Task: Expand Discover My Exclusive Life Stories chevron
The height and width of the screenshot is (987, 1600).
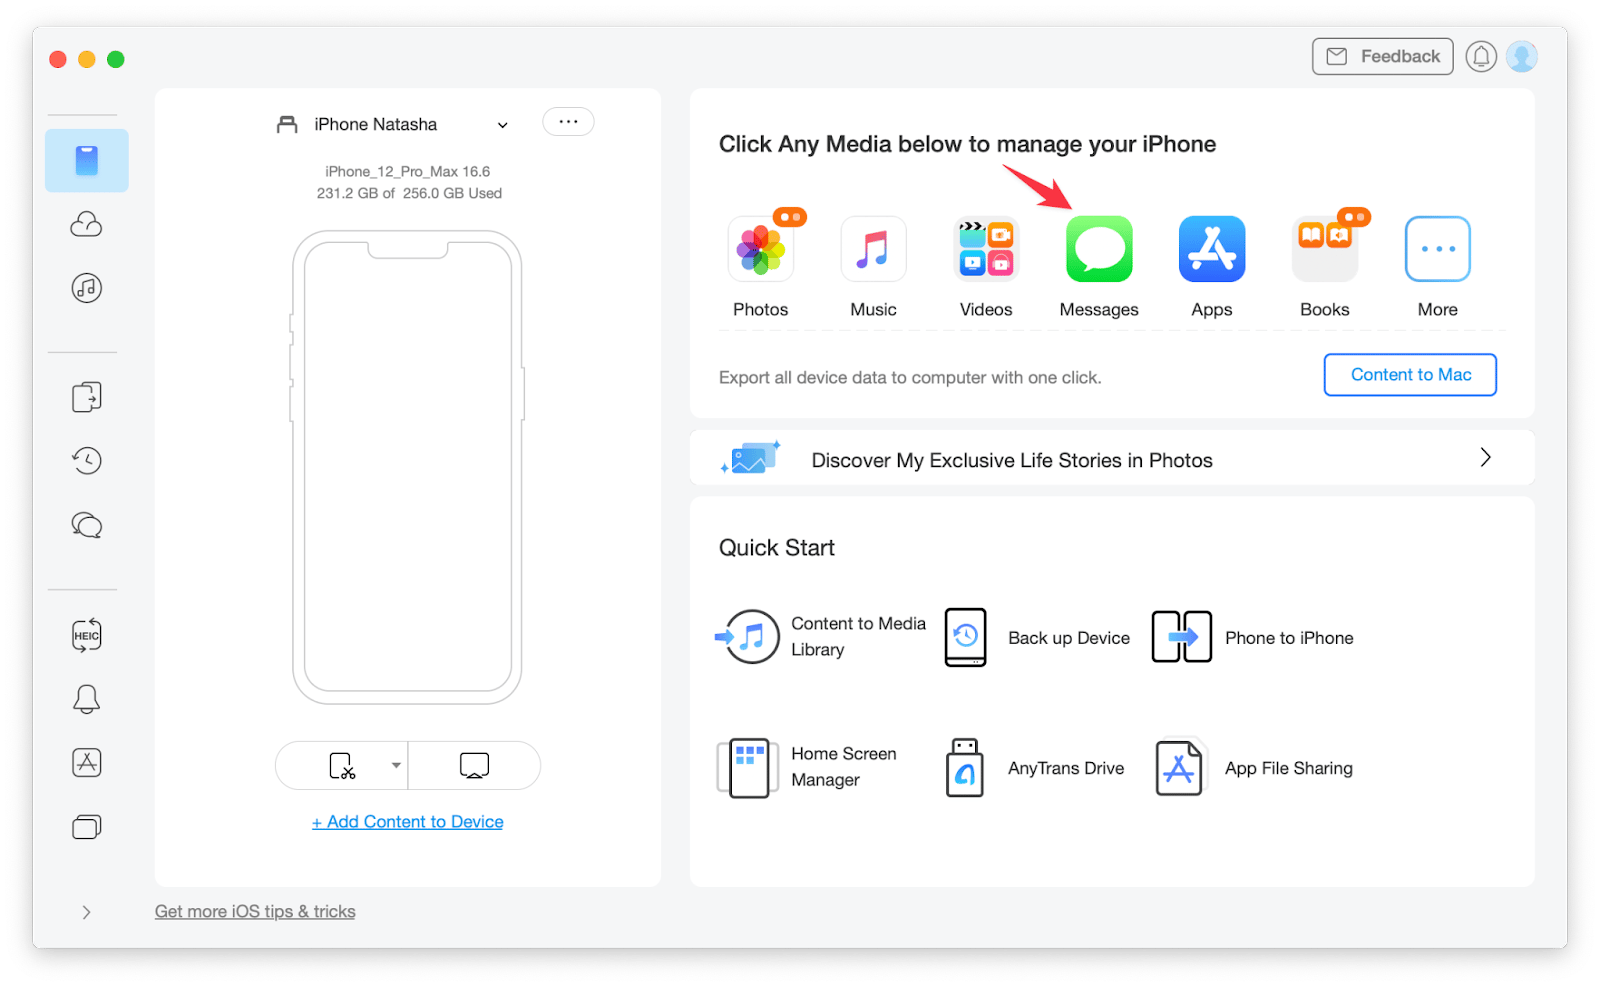Action: [x=1486, y=458]
